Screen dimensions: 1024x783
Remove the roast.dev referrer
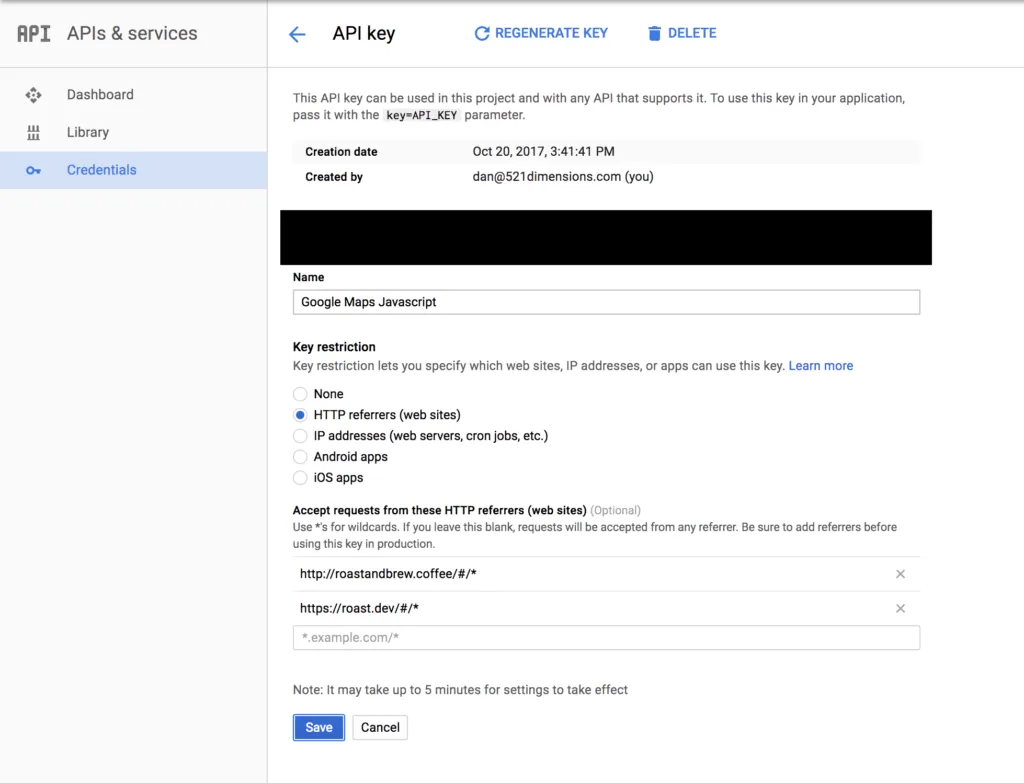coord(900,609)
